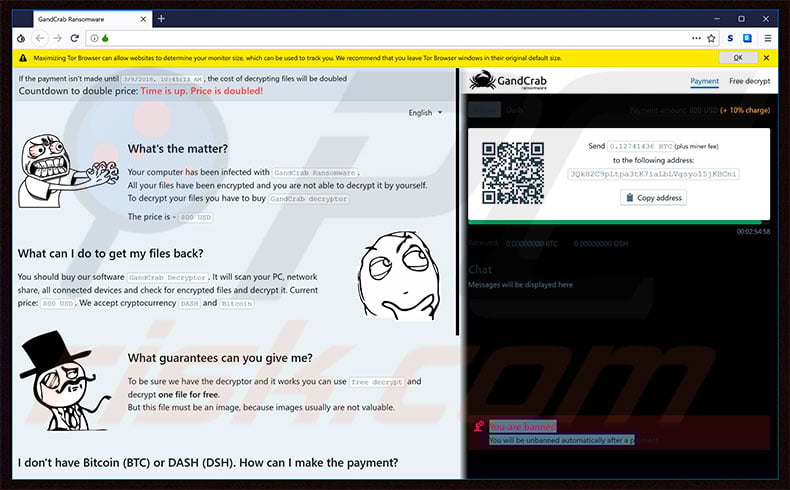Switch to the Payment tab
Screen dimensions: 790x490
click(704, 81)
